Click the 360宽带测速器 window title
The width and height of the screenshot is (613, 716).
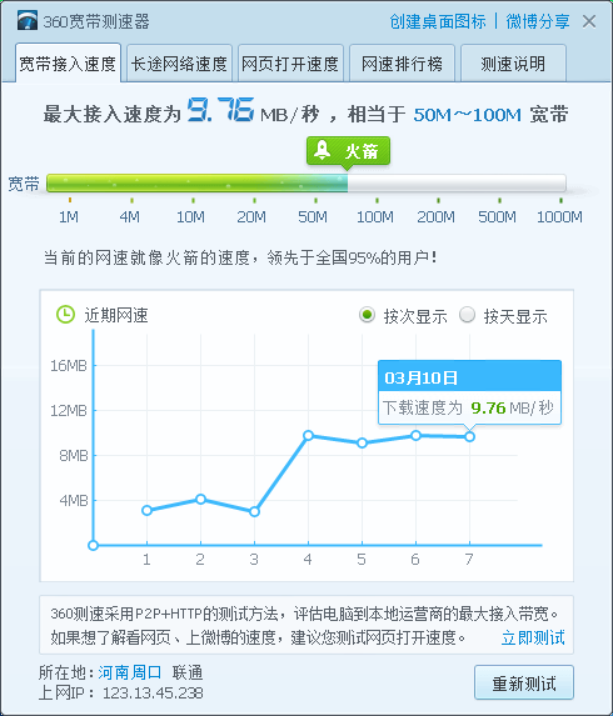point(96,21)
